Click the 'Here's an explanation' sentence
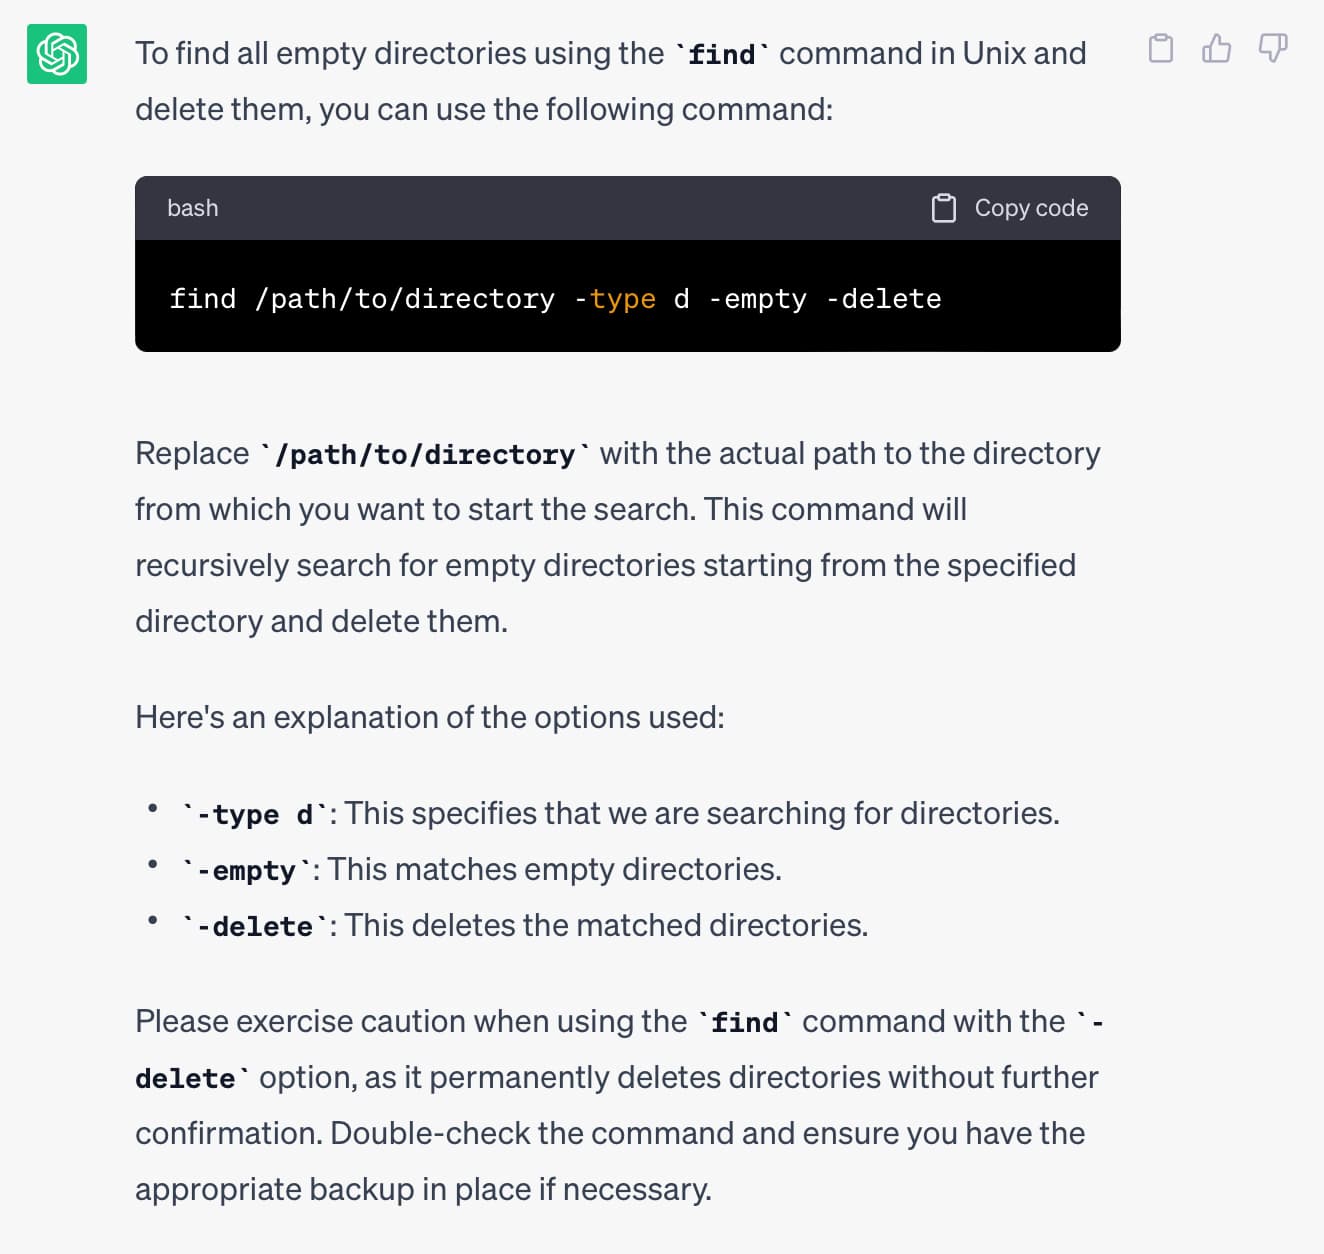 click(x=430, y=717)
